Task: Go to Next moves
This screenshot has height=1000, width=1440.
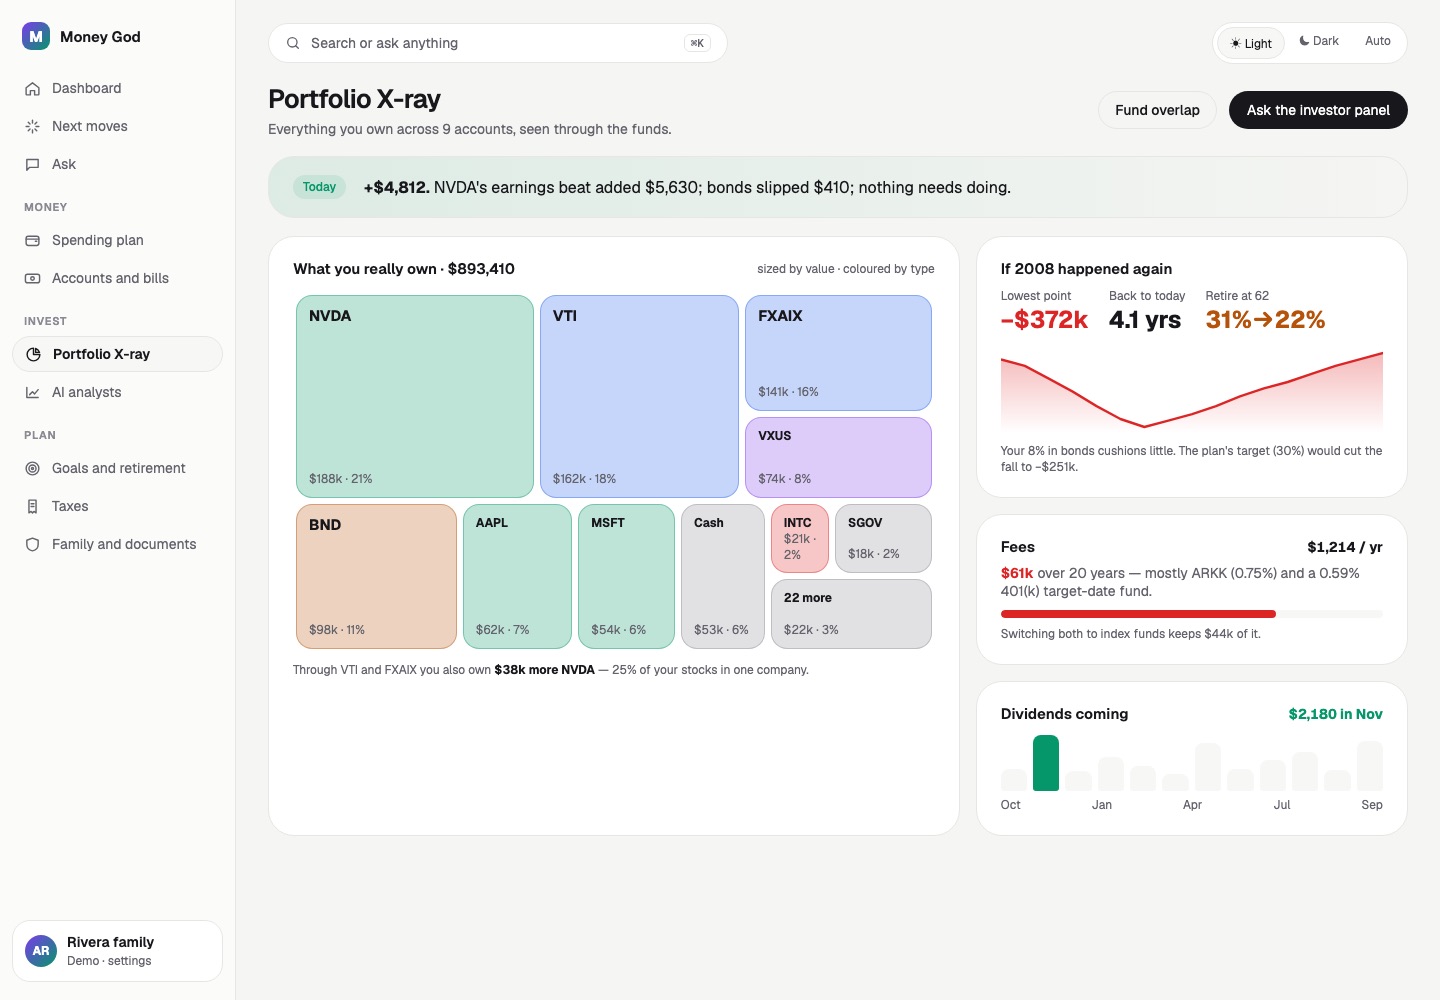Action: [x=117, y=126]
